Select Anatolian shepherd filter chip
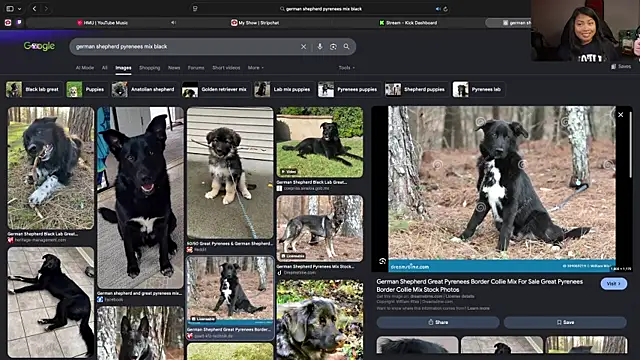This screenshot has width=640, height=360. pyautogui.click(x=144, y=89)
